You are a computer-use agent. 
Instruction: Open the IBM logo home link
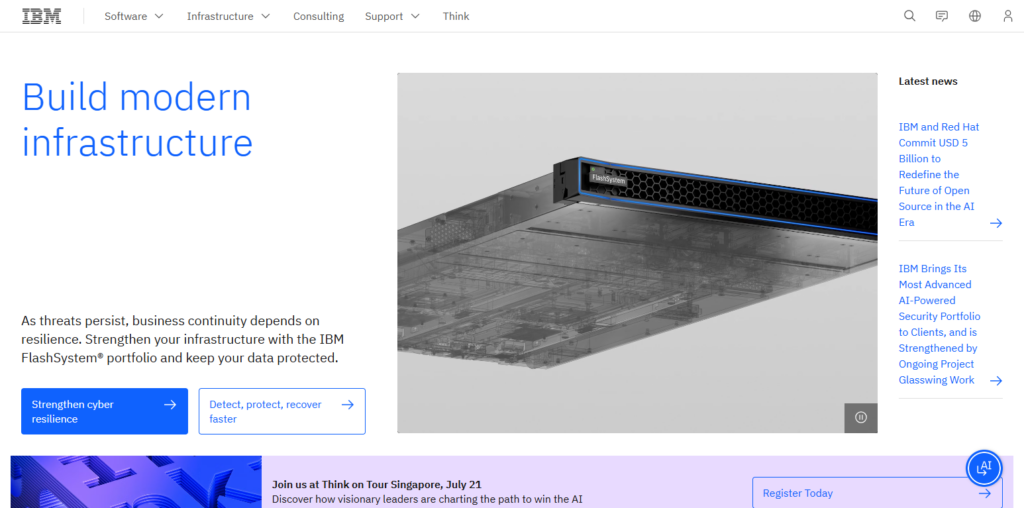pos(42,16)
